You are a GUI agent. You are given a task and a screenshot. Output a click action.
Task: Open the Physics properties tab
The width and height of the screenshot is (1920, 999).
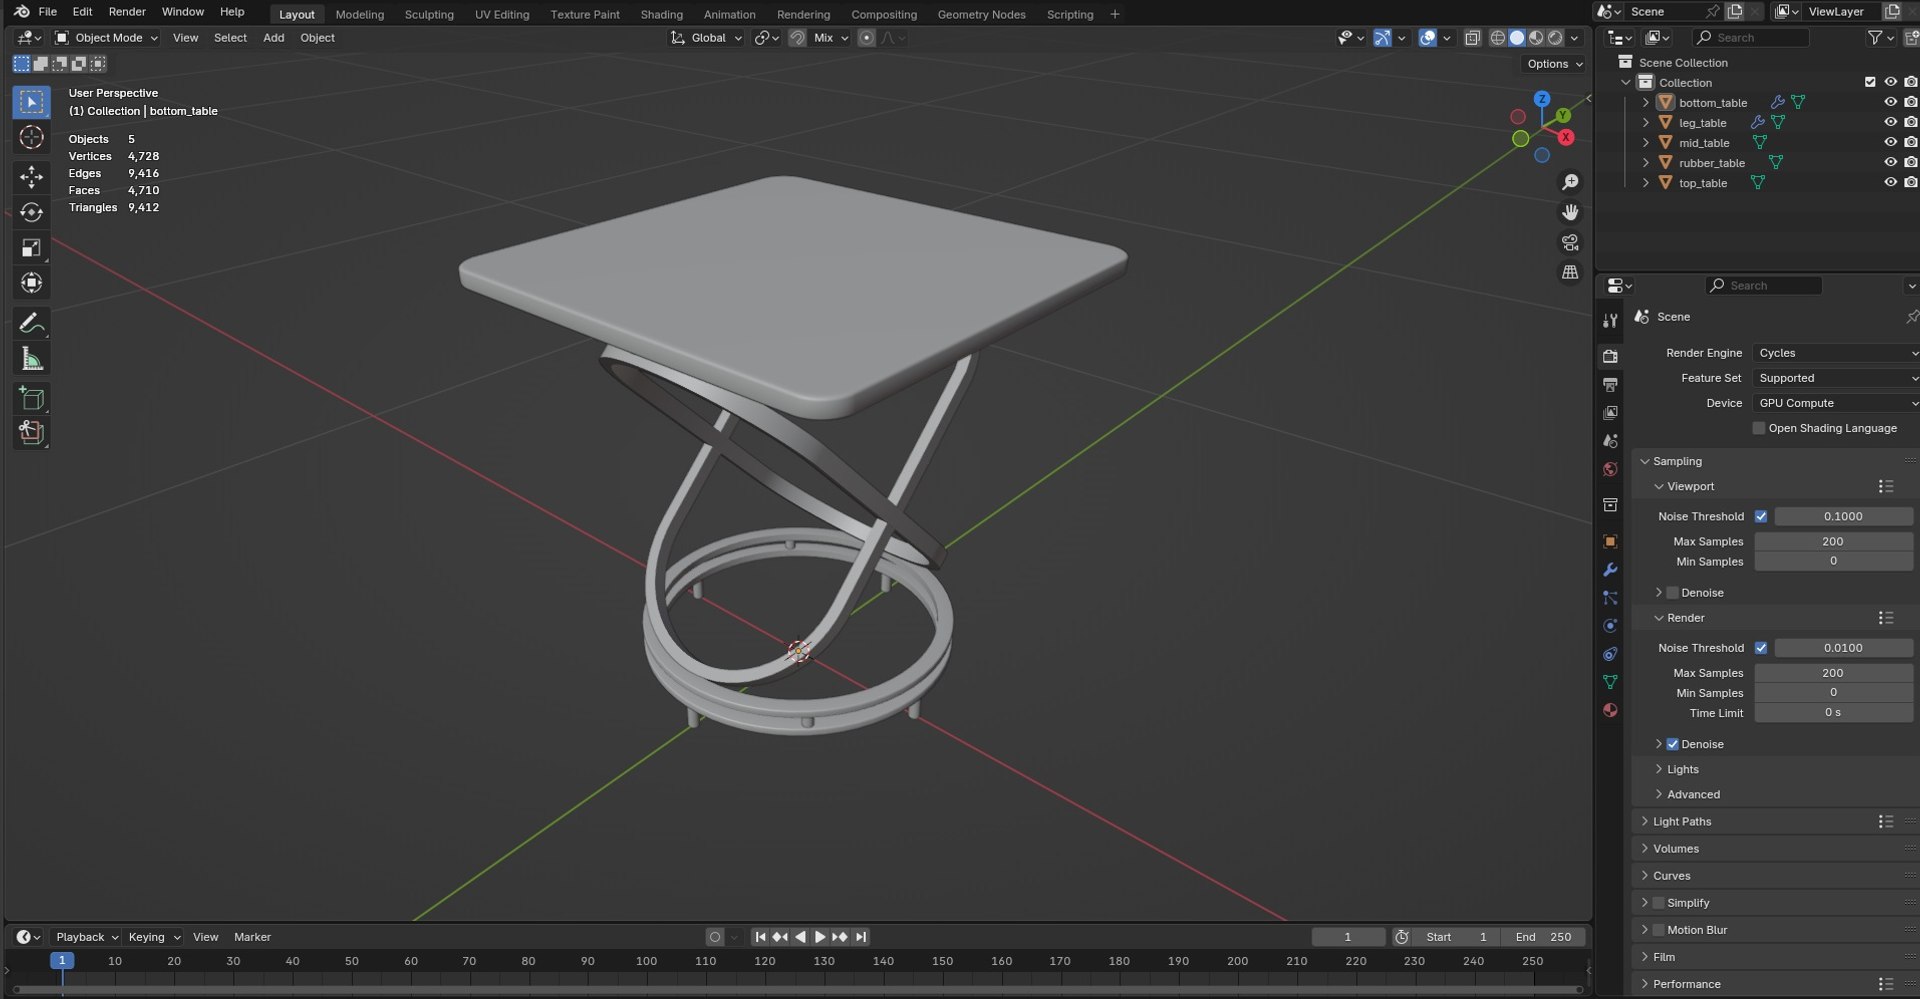(1610, 625)
